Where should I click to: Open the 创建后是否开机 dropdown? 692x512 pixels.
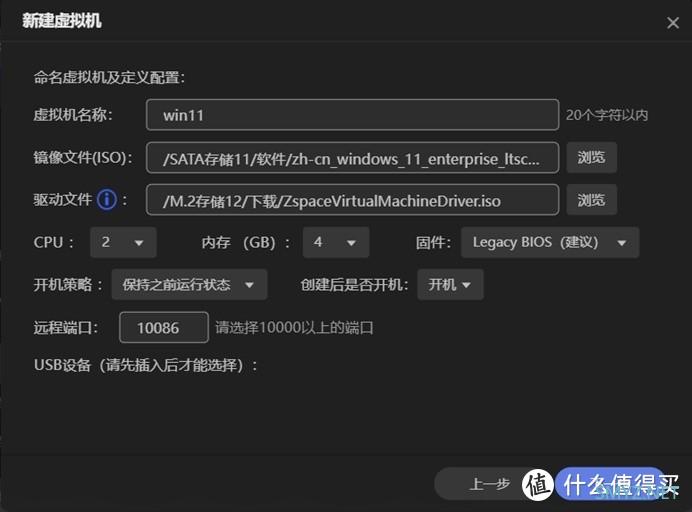click(x=450, y=285)
